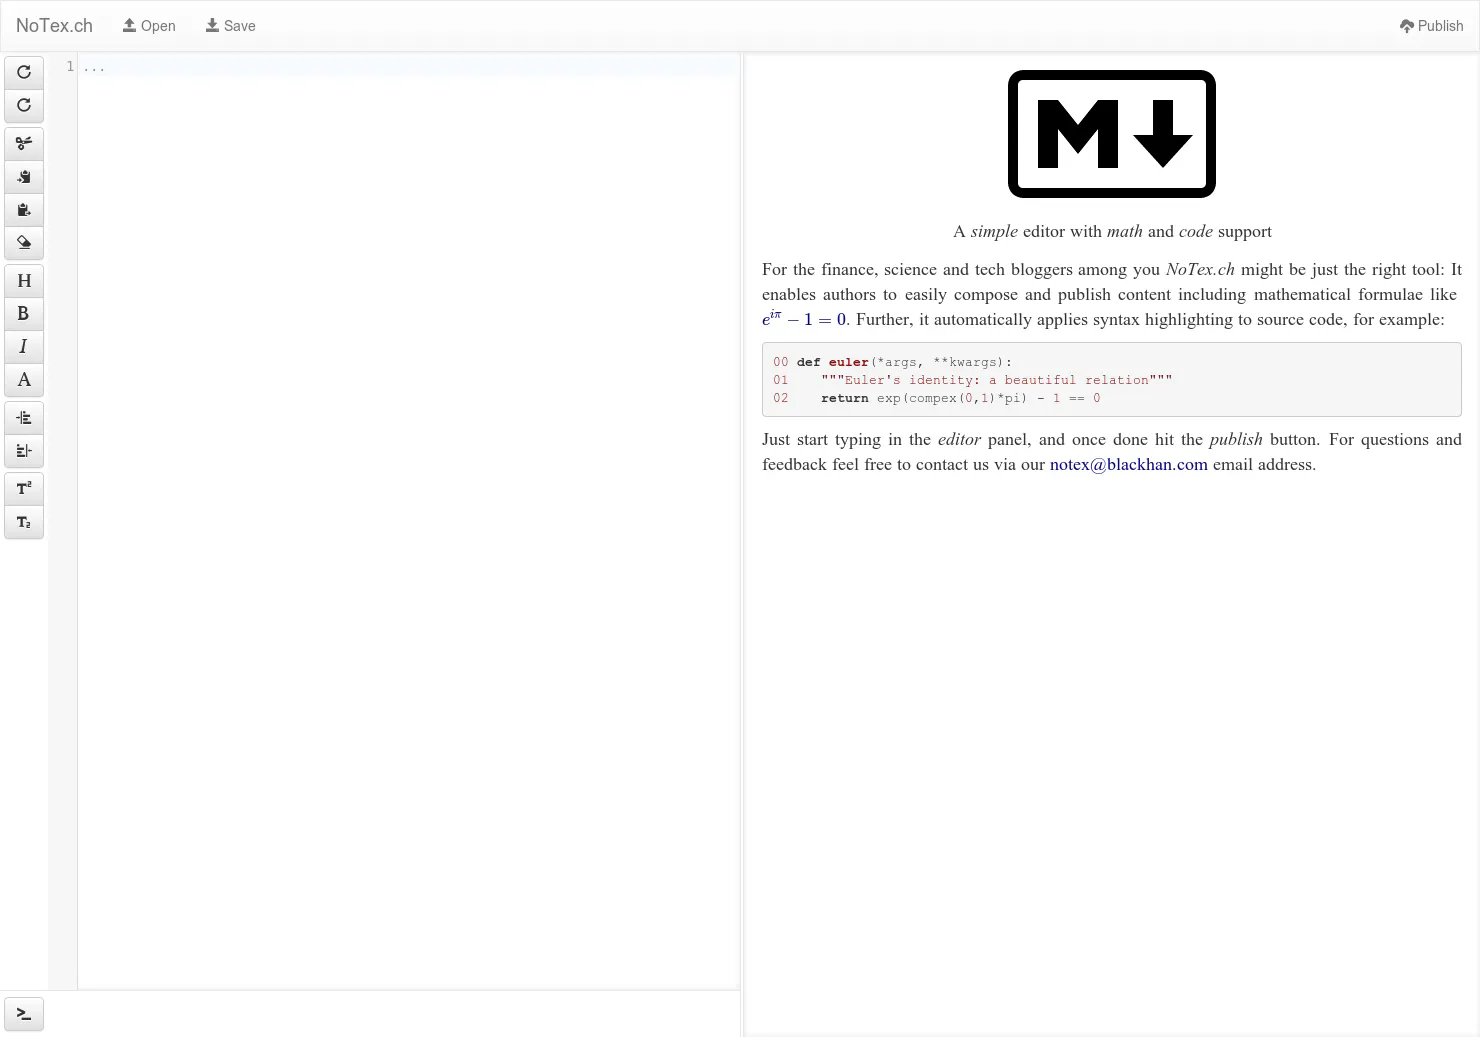Toggle italic with the I button
1480x1037 pixels.
coord(24,347)
